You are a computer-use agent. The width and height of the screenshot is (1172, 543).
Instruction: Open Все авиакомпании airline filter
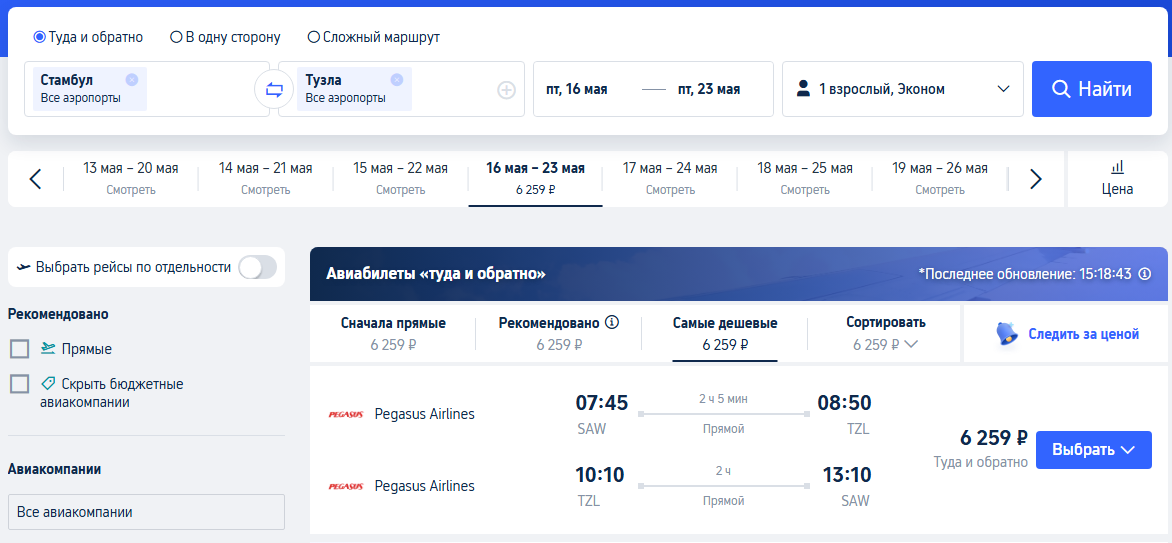[146, 512]
